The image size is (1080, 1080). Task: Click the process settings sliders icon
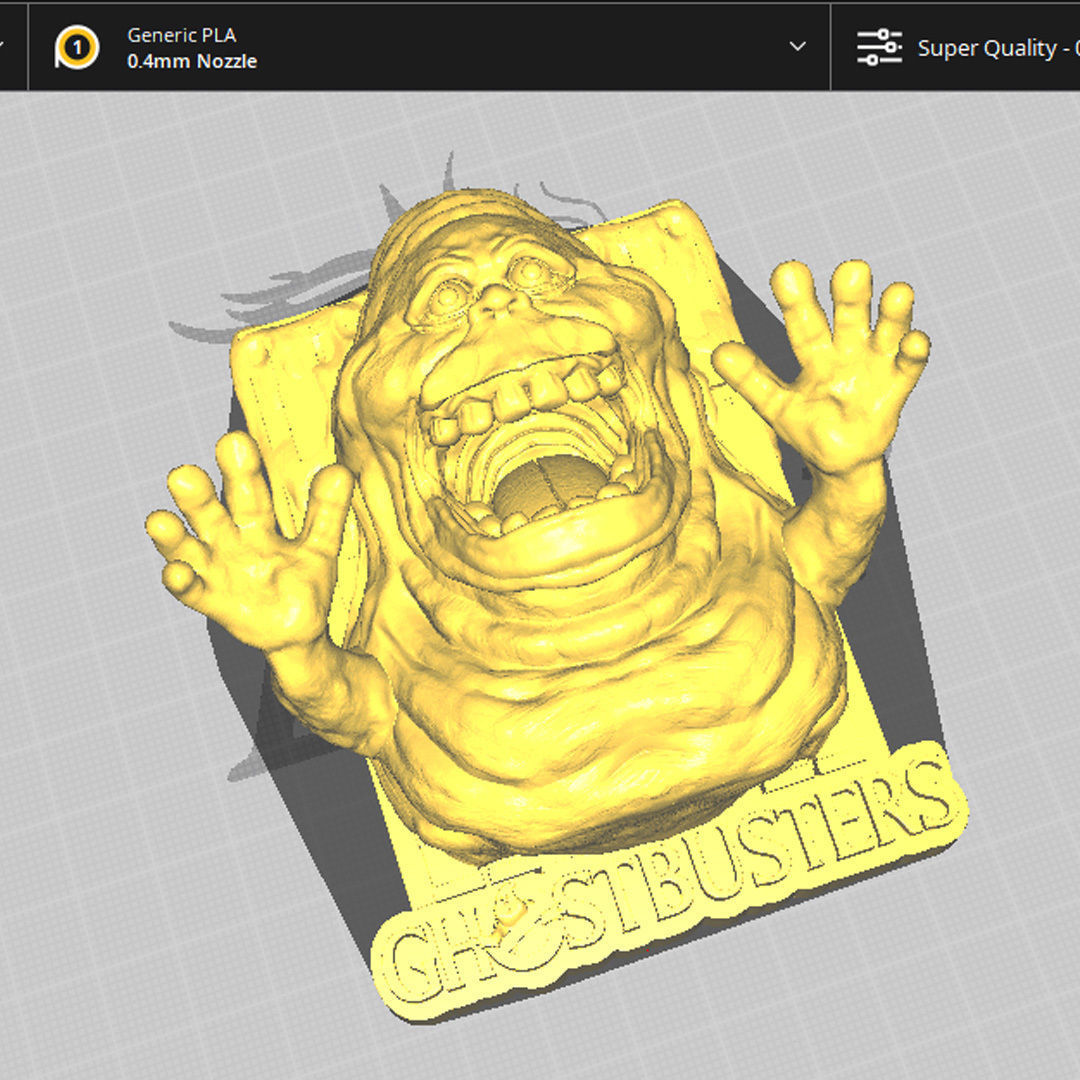(x=879, y=48)
